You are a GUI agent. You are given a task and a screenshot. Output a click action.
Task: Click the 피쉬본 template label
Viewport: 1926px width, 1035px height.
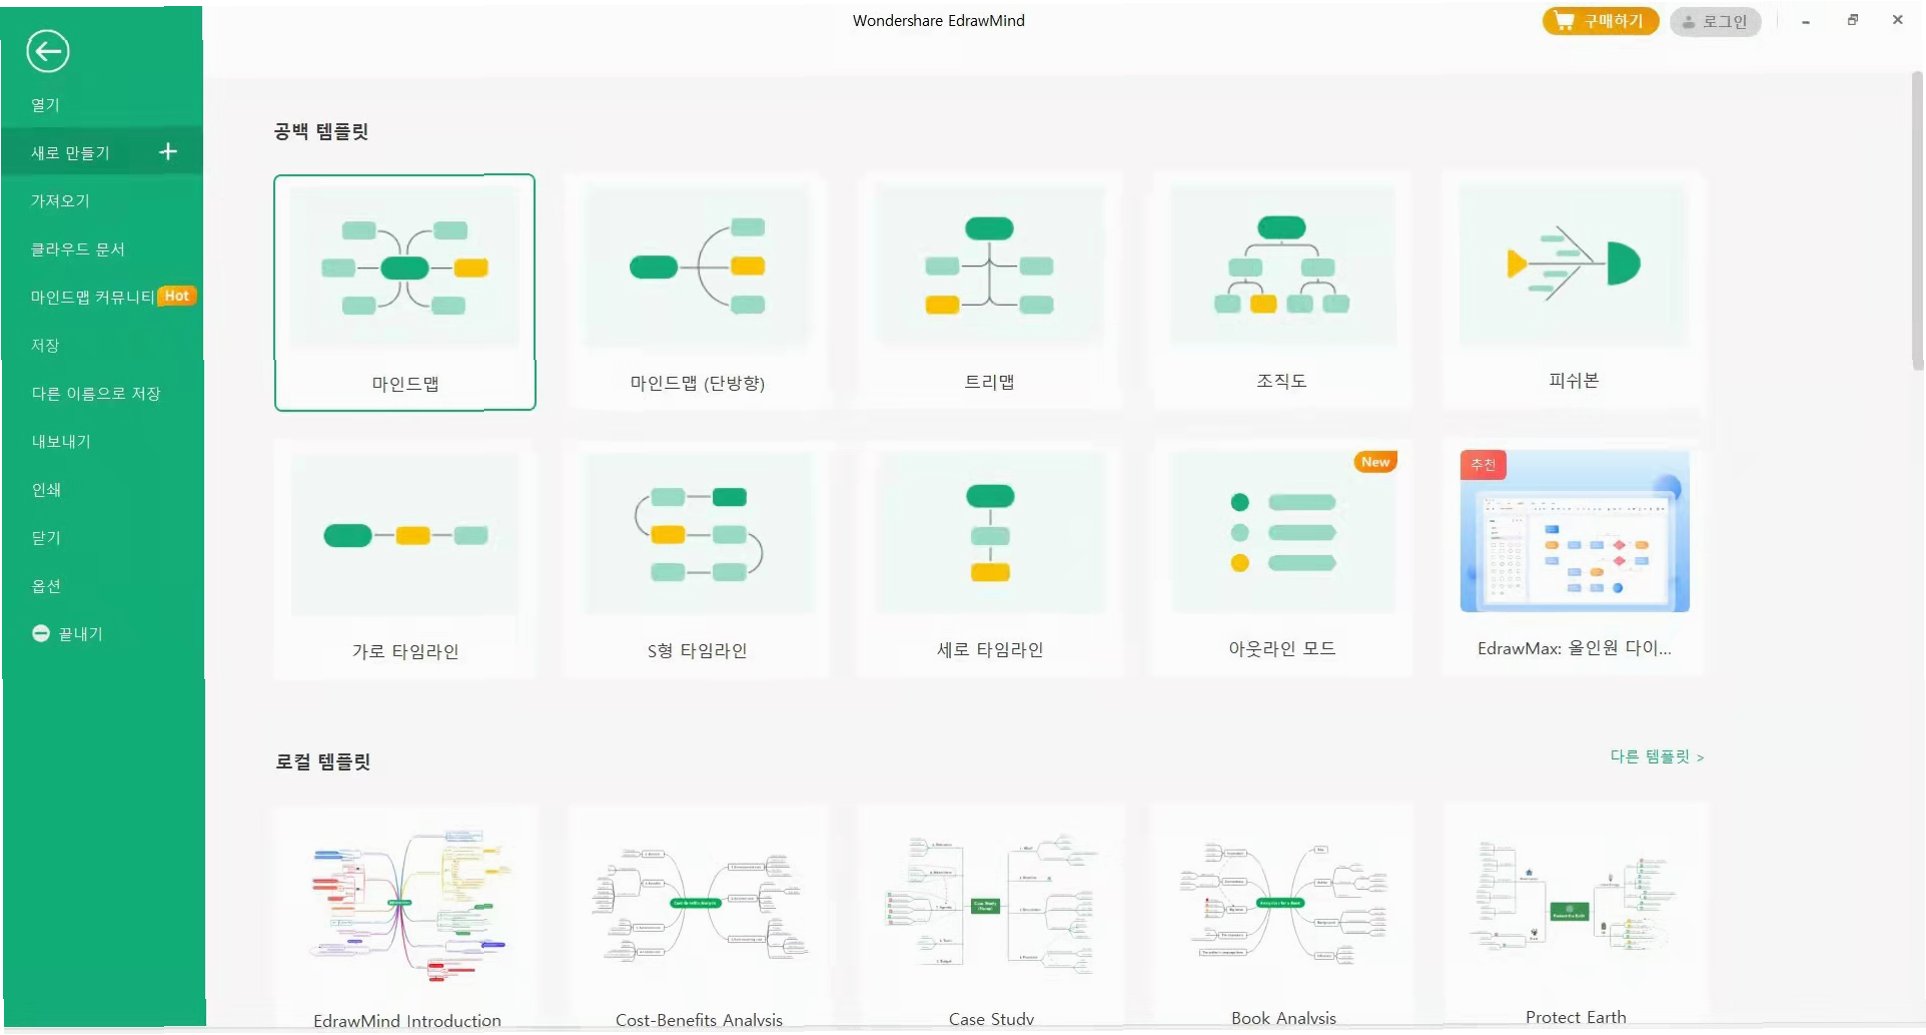coord(1574,380)
